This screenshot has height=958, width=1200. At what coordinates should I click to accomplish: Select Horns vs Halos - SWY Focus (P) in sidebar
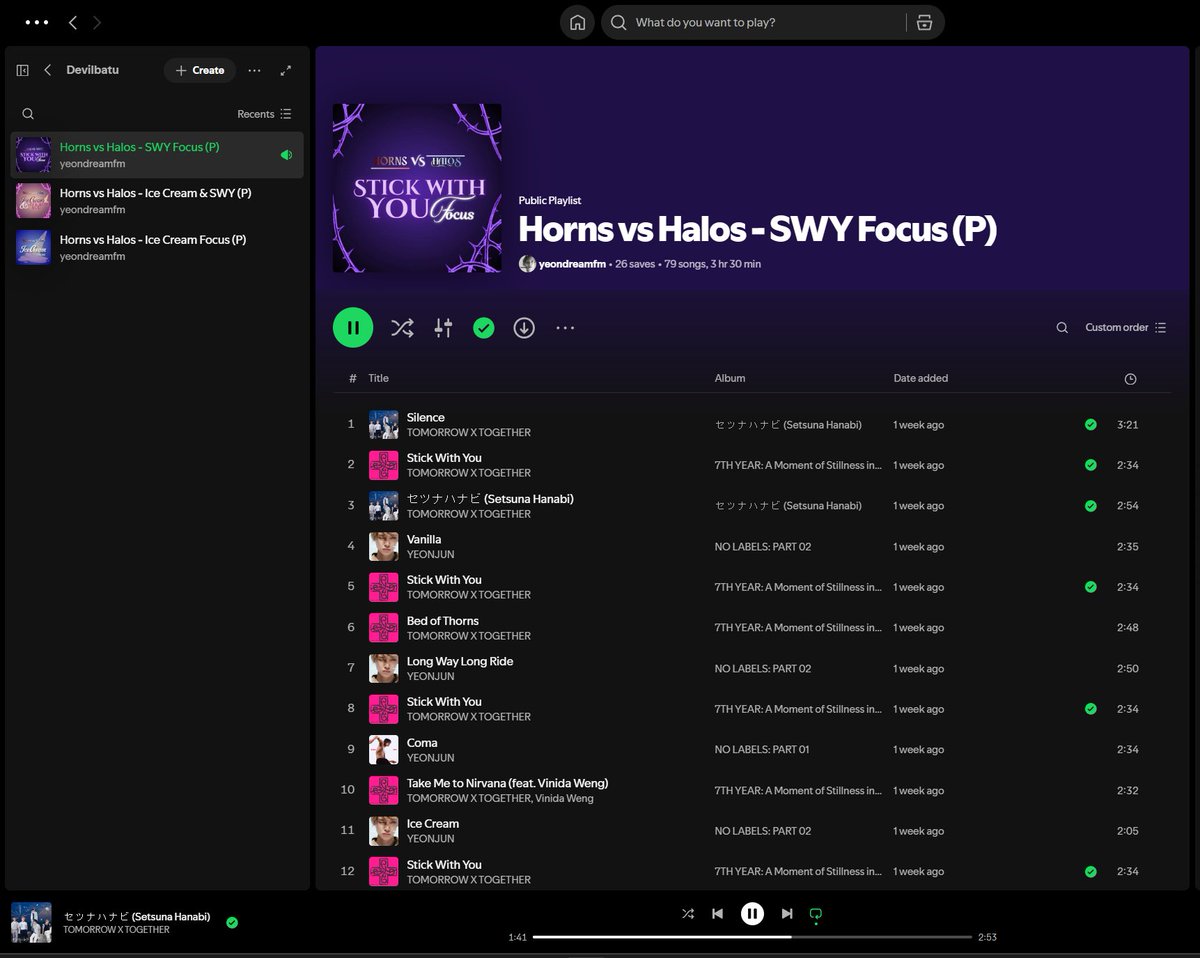coord(157,155)
